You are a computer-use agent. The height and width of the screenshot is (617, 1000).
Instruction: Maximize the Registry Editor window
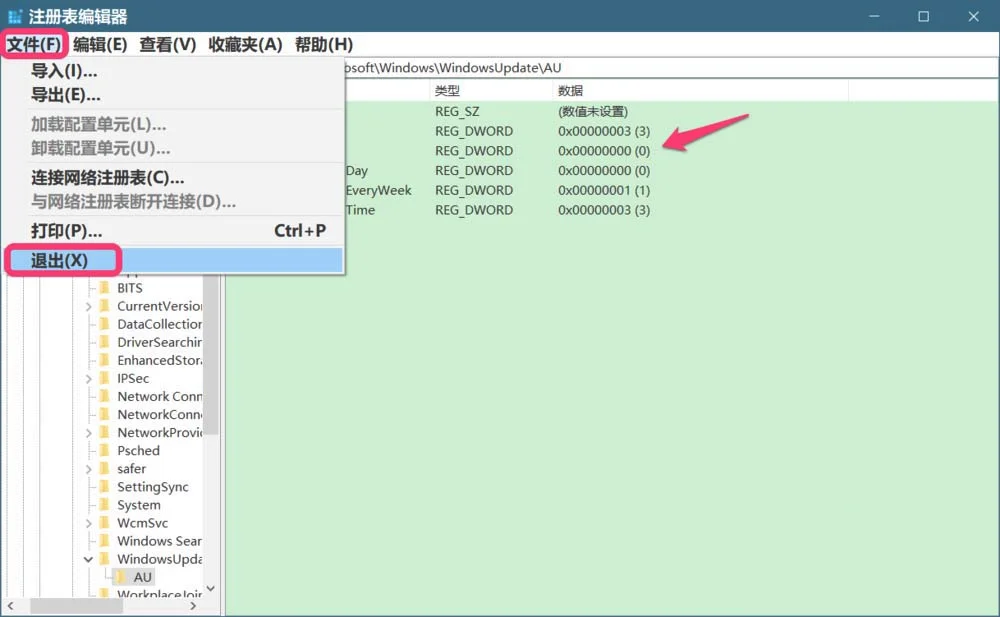923,16
